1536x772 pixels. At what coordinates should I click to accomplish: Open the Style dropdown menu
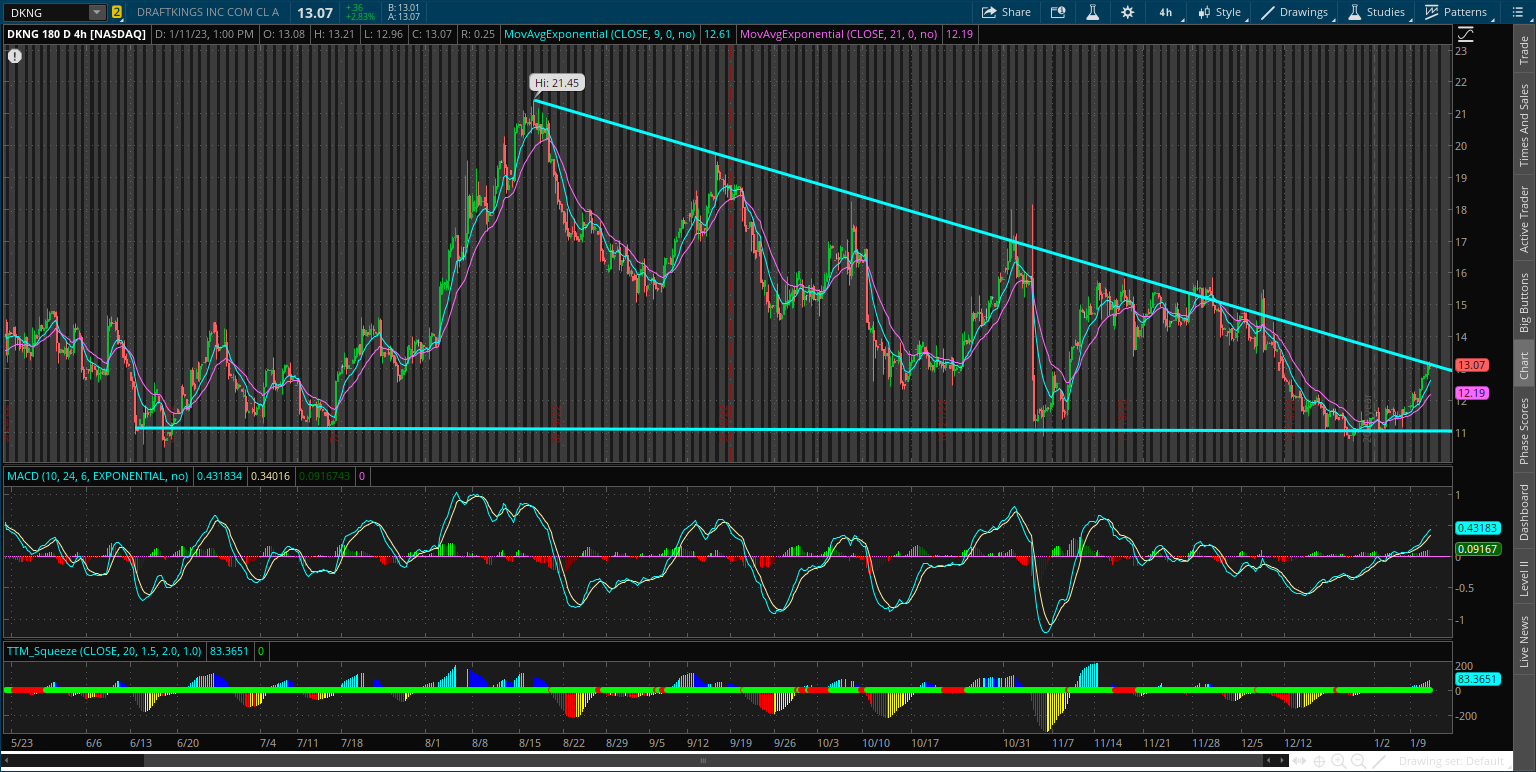click(x=1218, y=12)
